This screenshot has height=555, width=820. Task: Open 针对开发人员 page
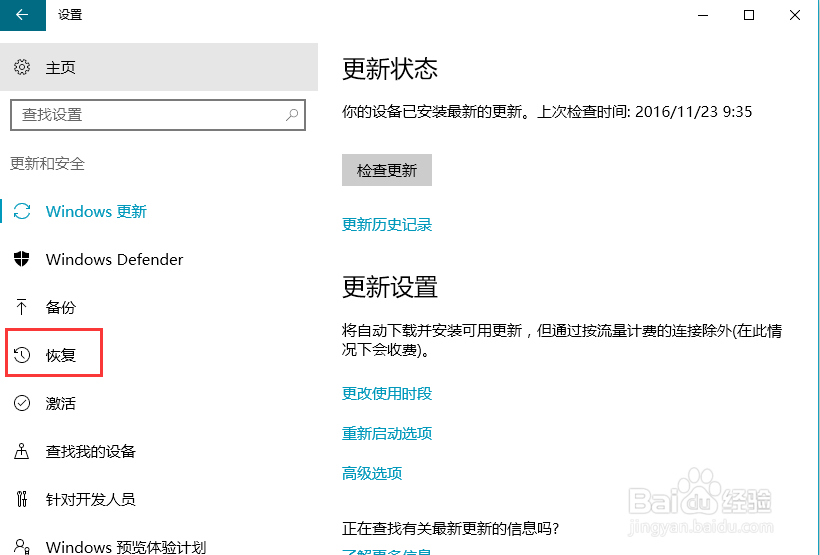pos(91,499)
